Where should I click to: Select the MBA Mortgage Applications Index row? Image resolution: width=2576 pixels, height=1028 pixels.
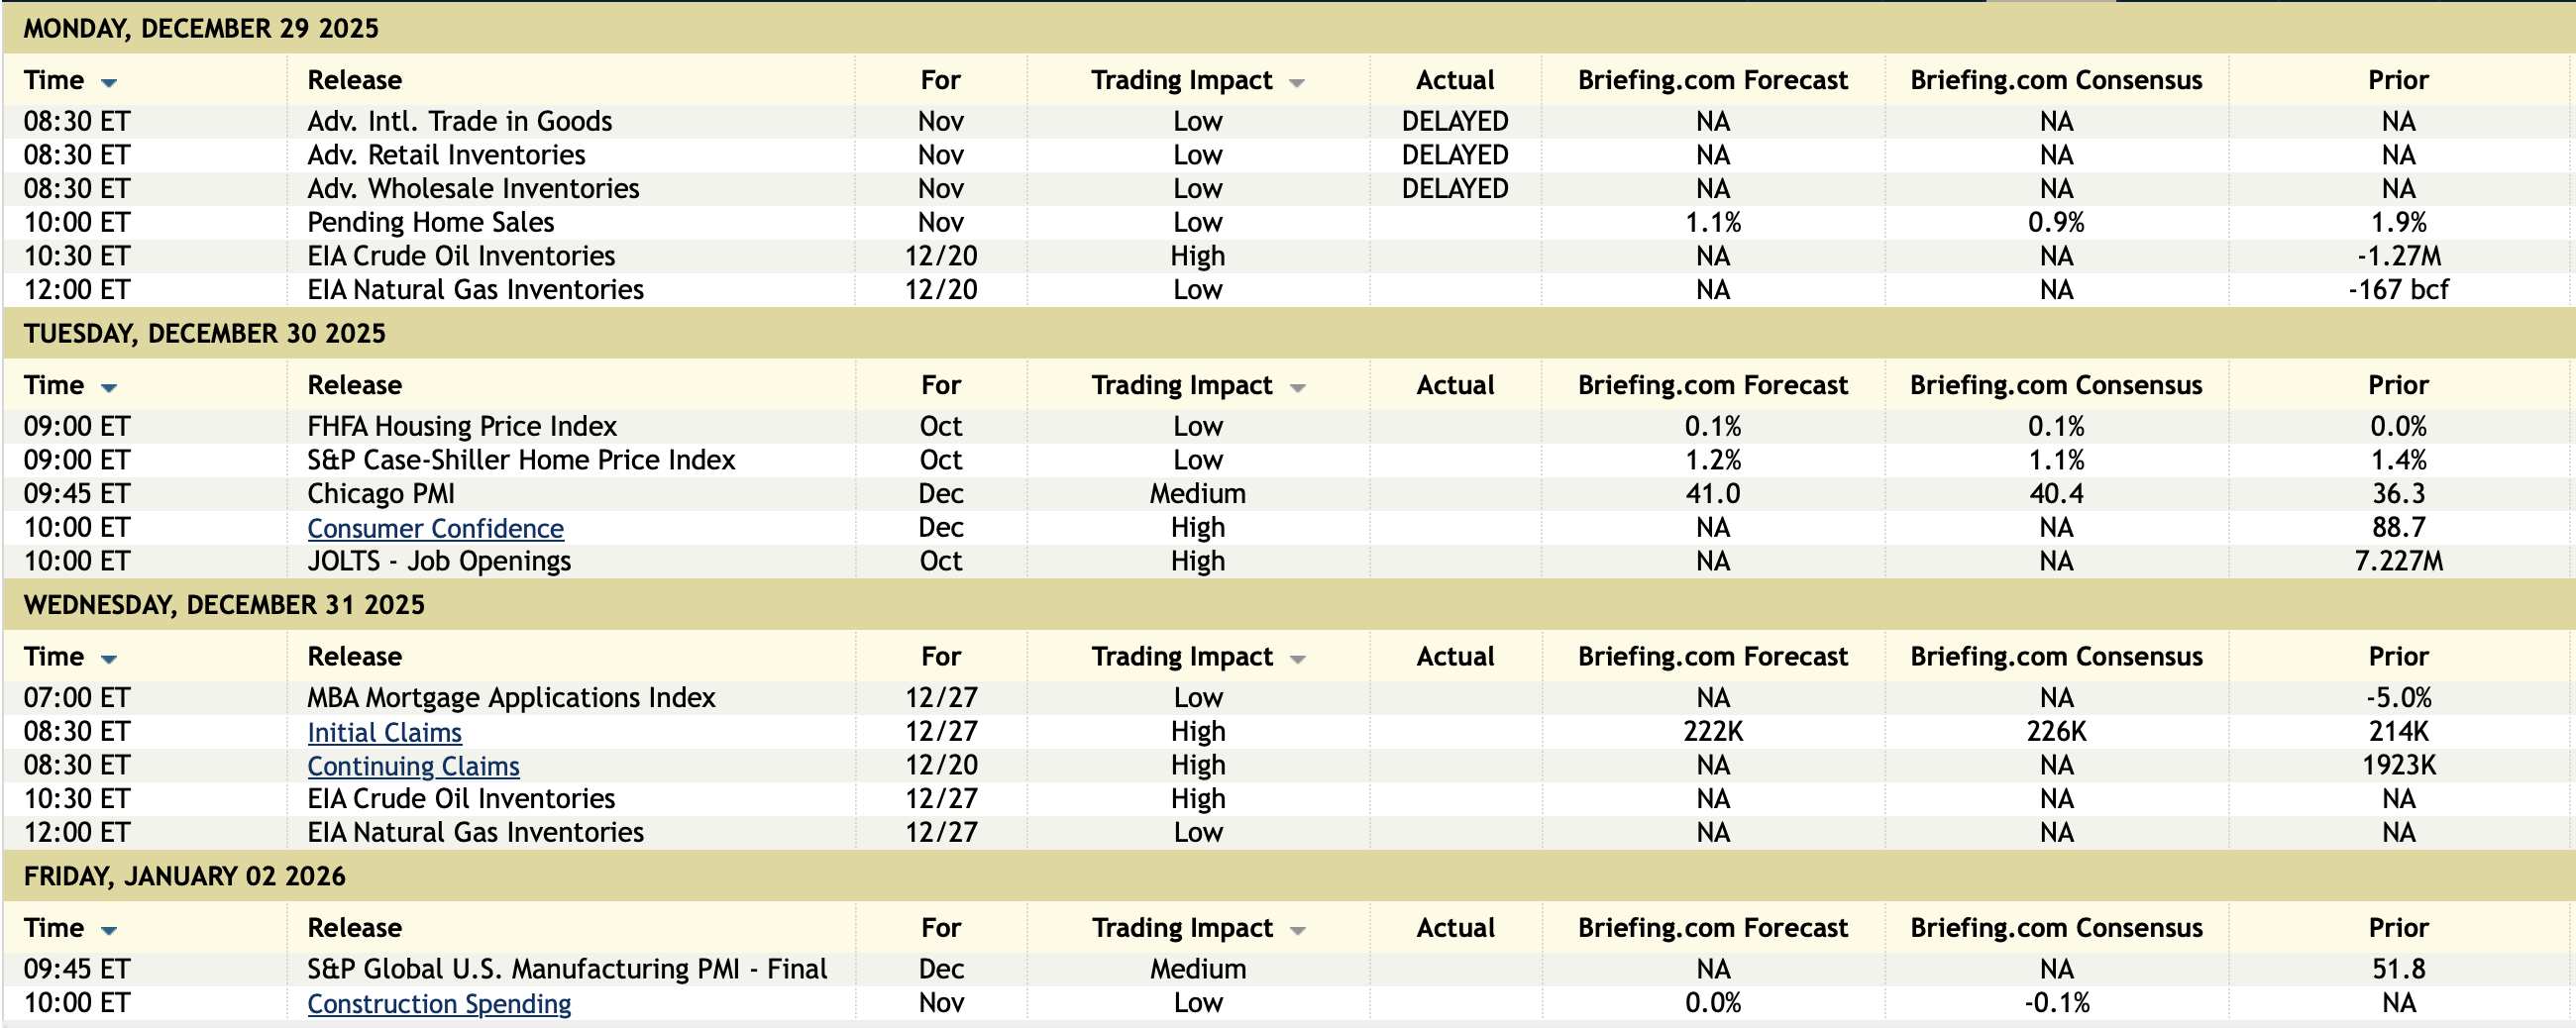[x=511, y=698]
